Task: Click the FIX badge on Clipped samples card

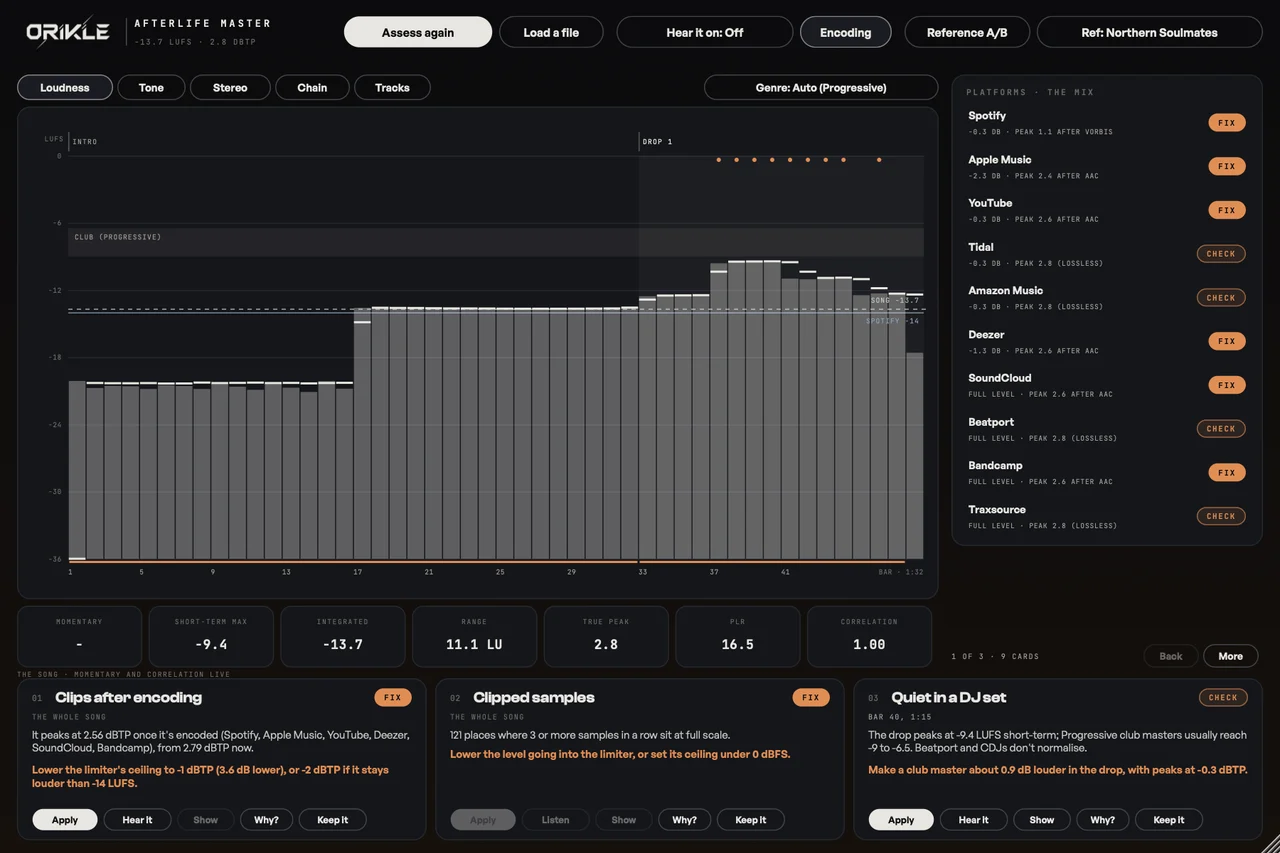Action: coord(811,698)
